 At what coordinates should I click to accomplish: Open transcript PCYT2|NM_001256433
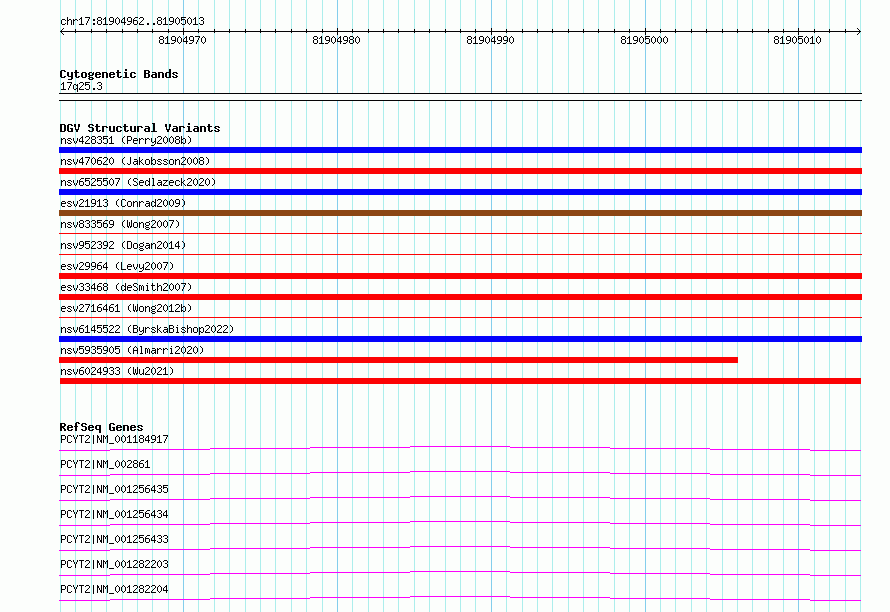tap(114, 539)
